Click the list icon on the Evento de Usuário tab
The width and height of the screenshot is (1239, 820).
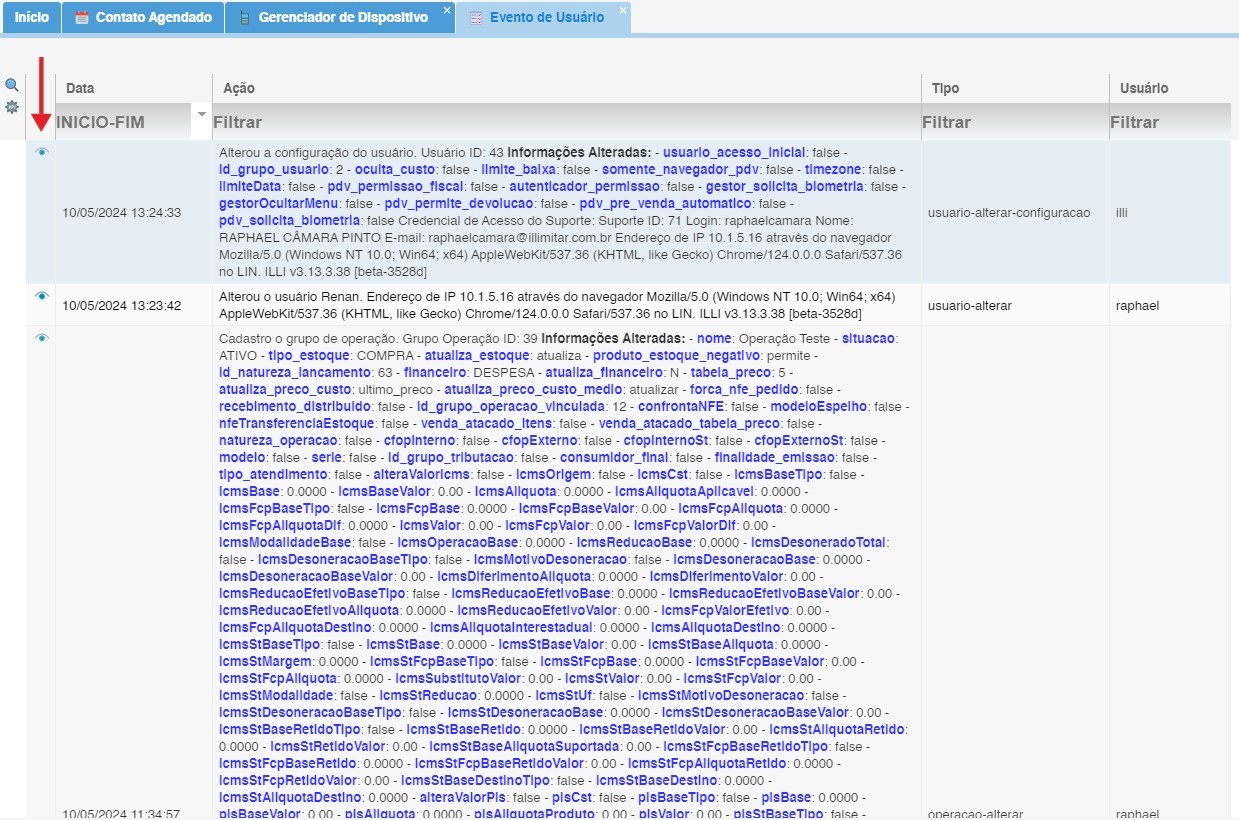[476, 17]
